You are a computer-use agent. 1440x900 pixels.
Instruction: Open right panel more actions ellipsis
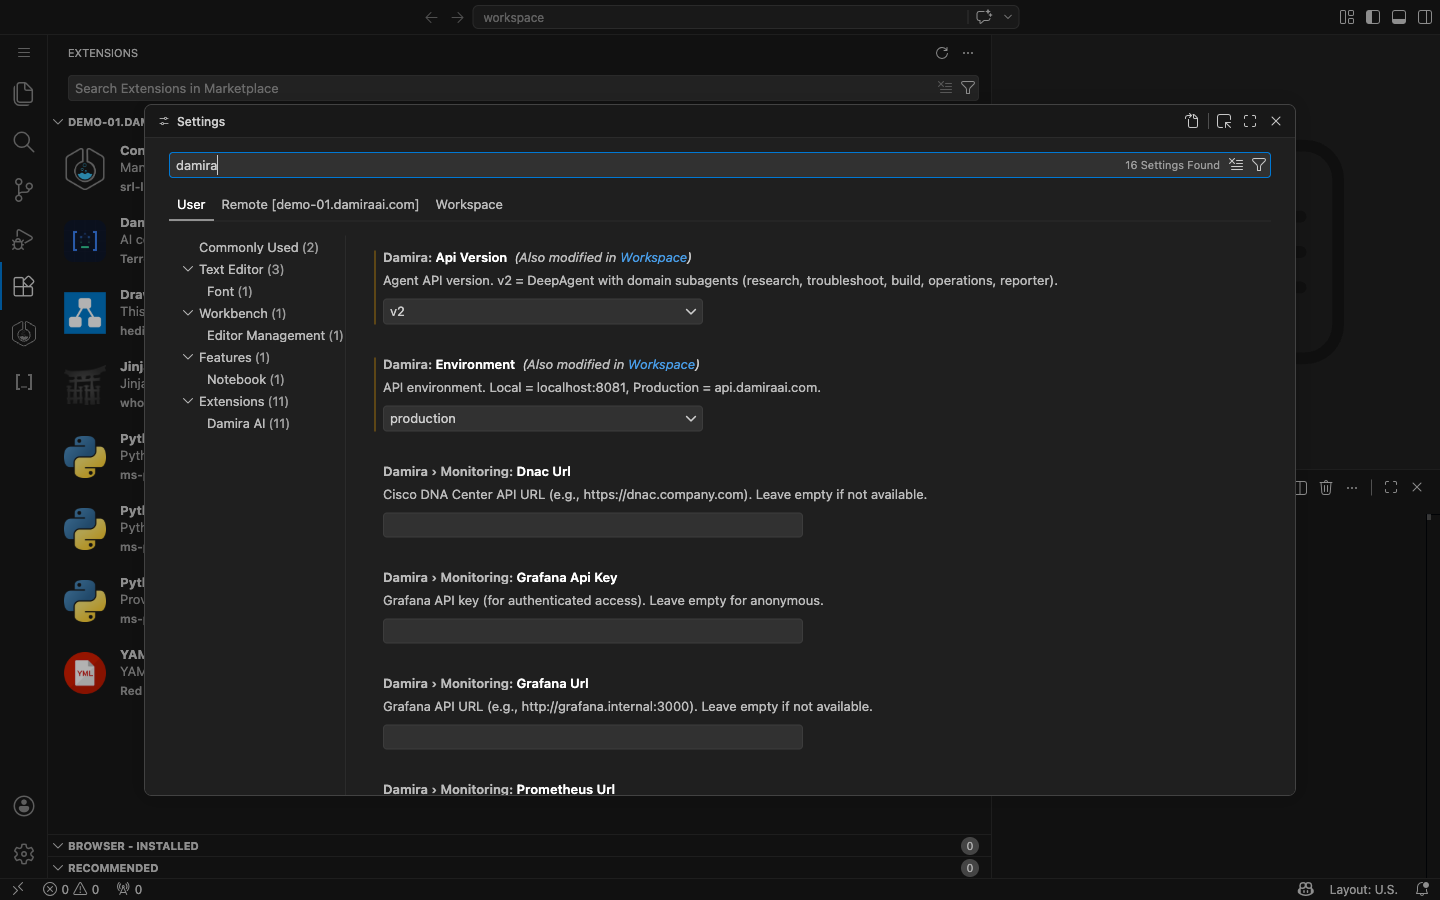point(1352,487)
